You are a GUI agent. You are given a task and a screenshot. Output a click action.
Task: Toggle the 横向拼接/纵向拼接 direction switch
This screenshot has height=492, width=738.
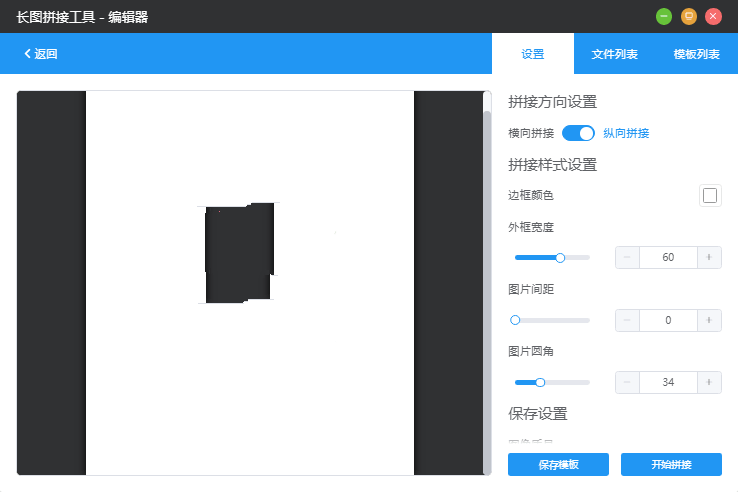[578, 133]
